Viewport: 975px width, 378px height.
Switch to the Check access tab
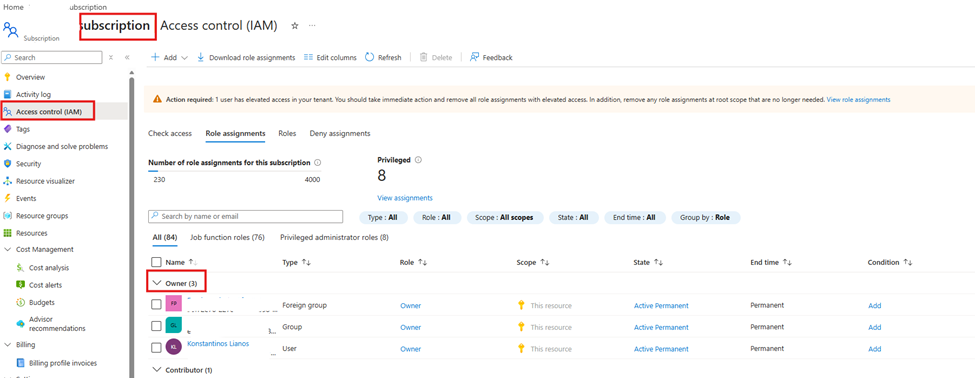[170, 133]
